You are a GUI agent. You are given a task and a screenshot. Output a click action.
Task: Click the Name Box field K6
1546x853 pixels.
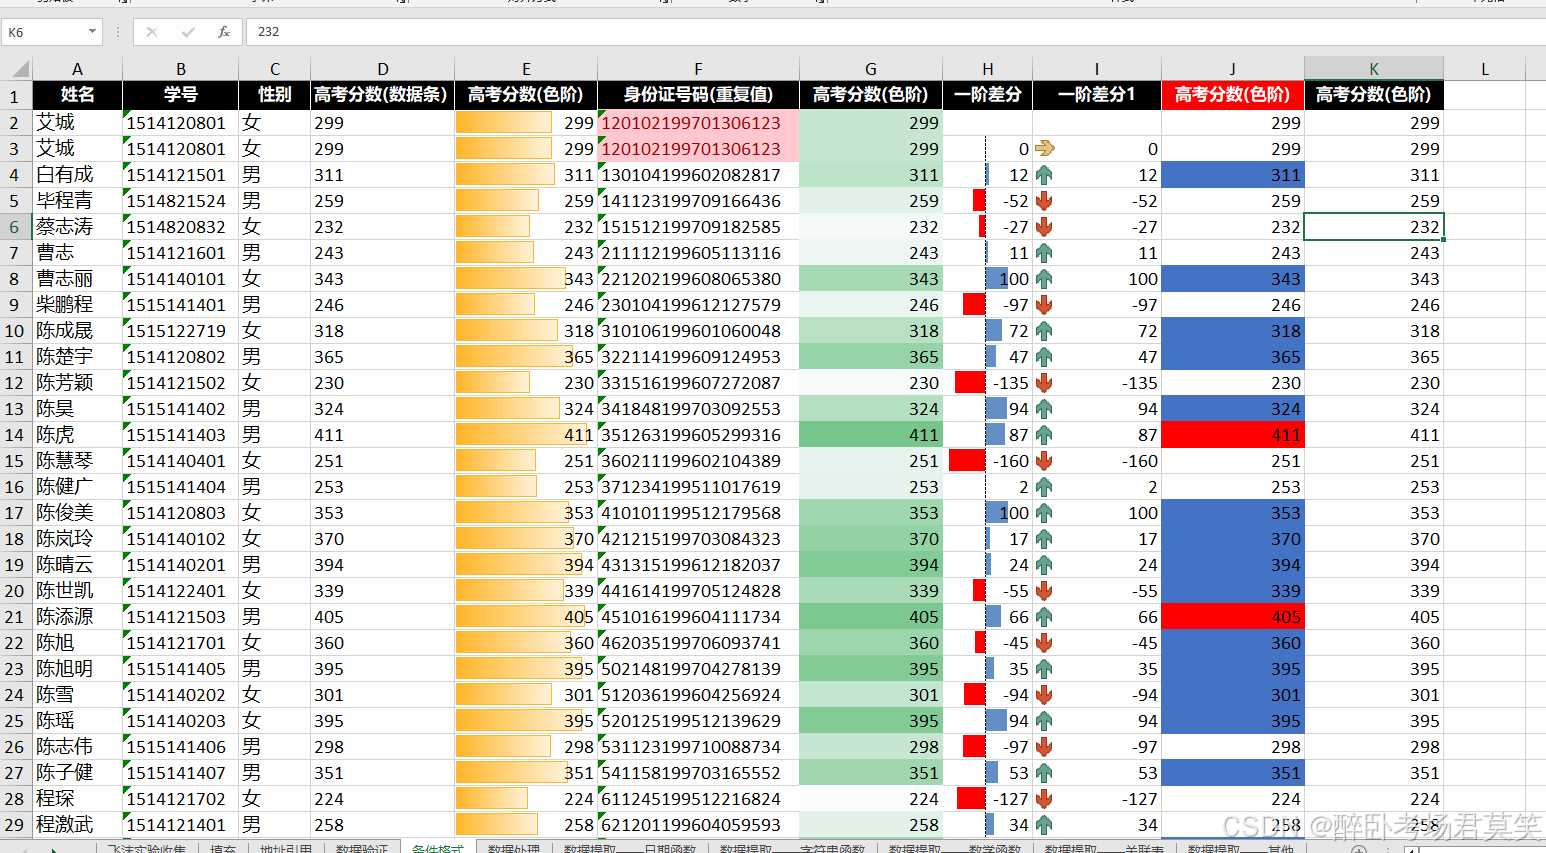44,32
